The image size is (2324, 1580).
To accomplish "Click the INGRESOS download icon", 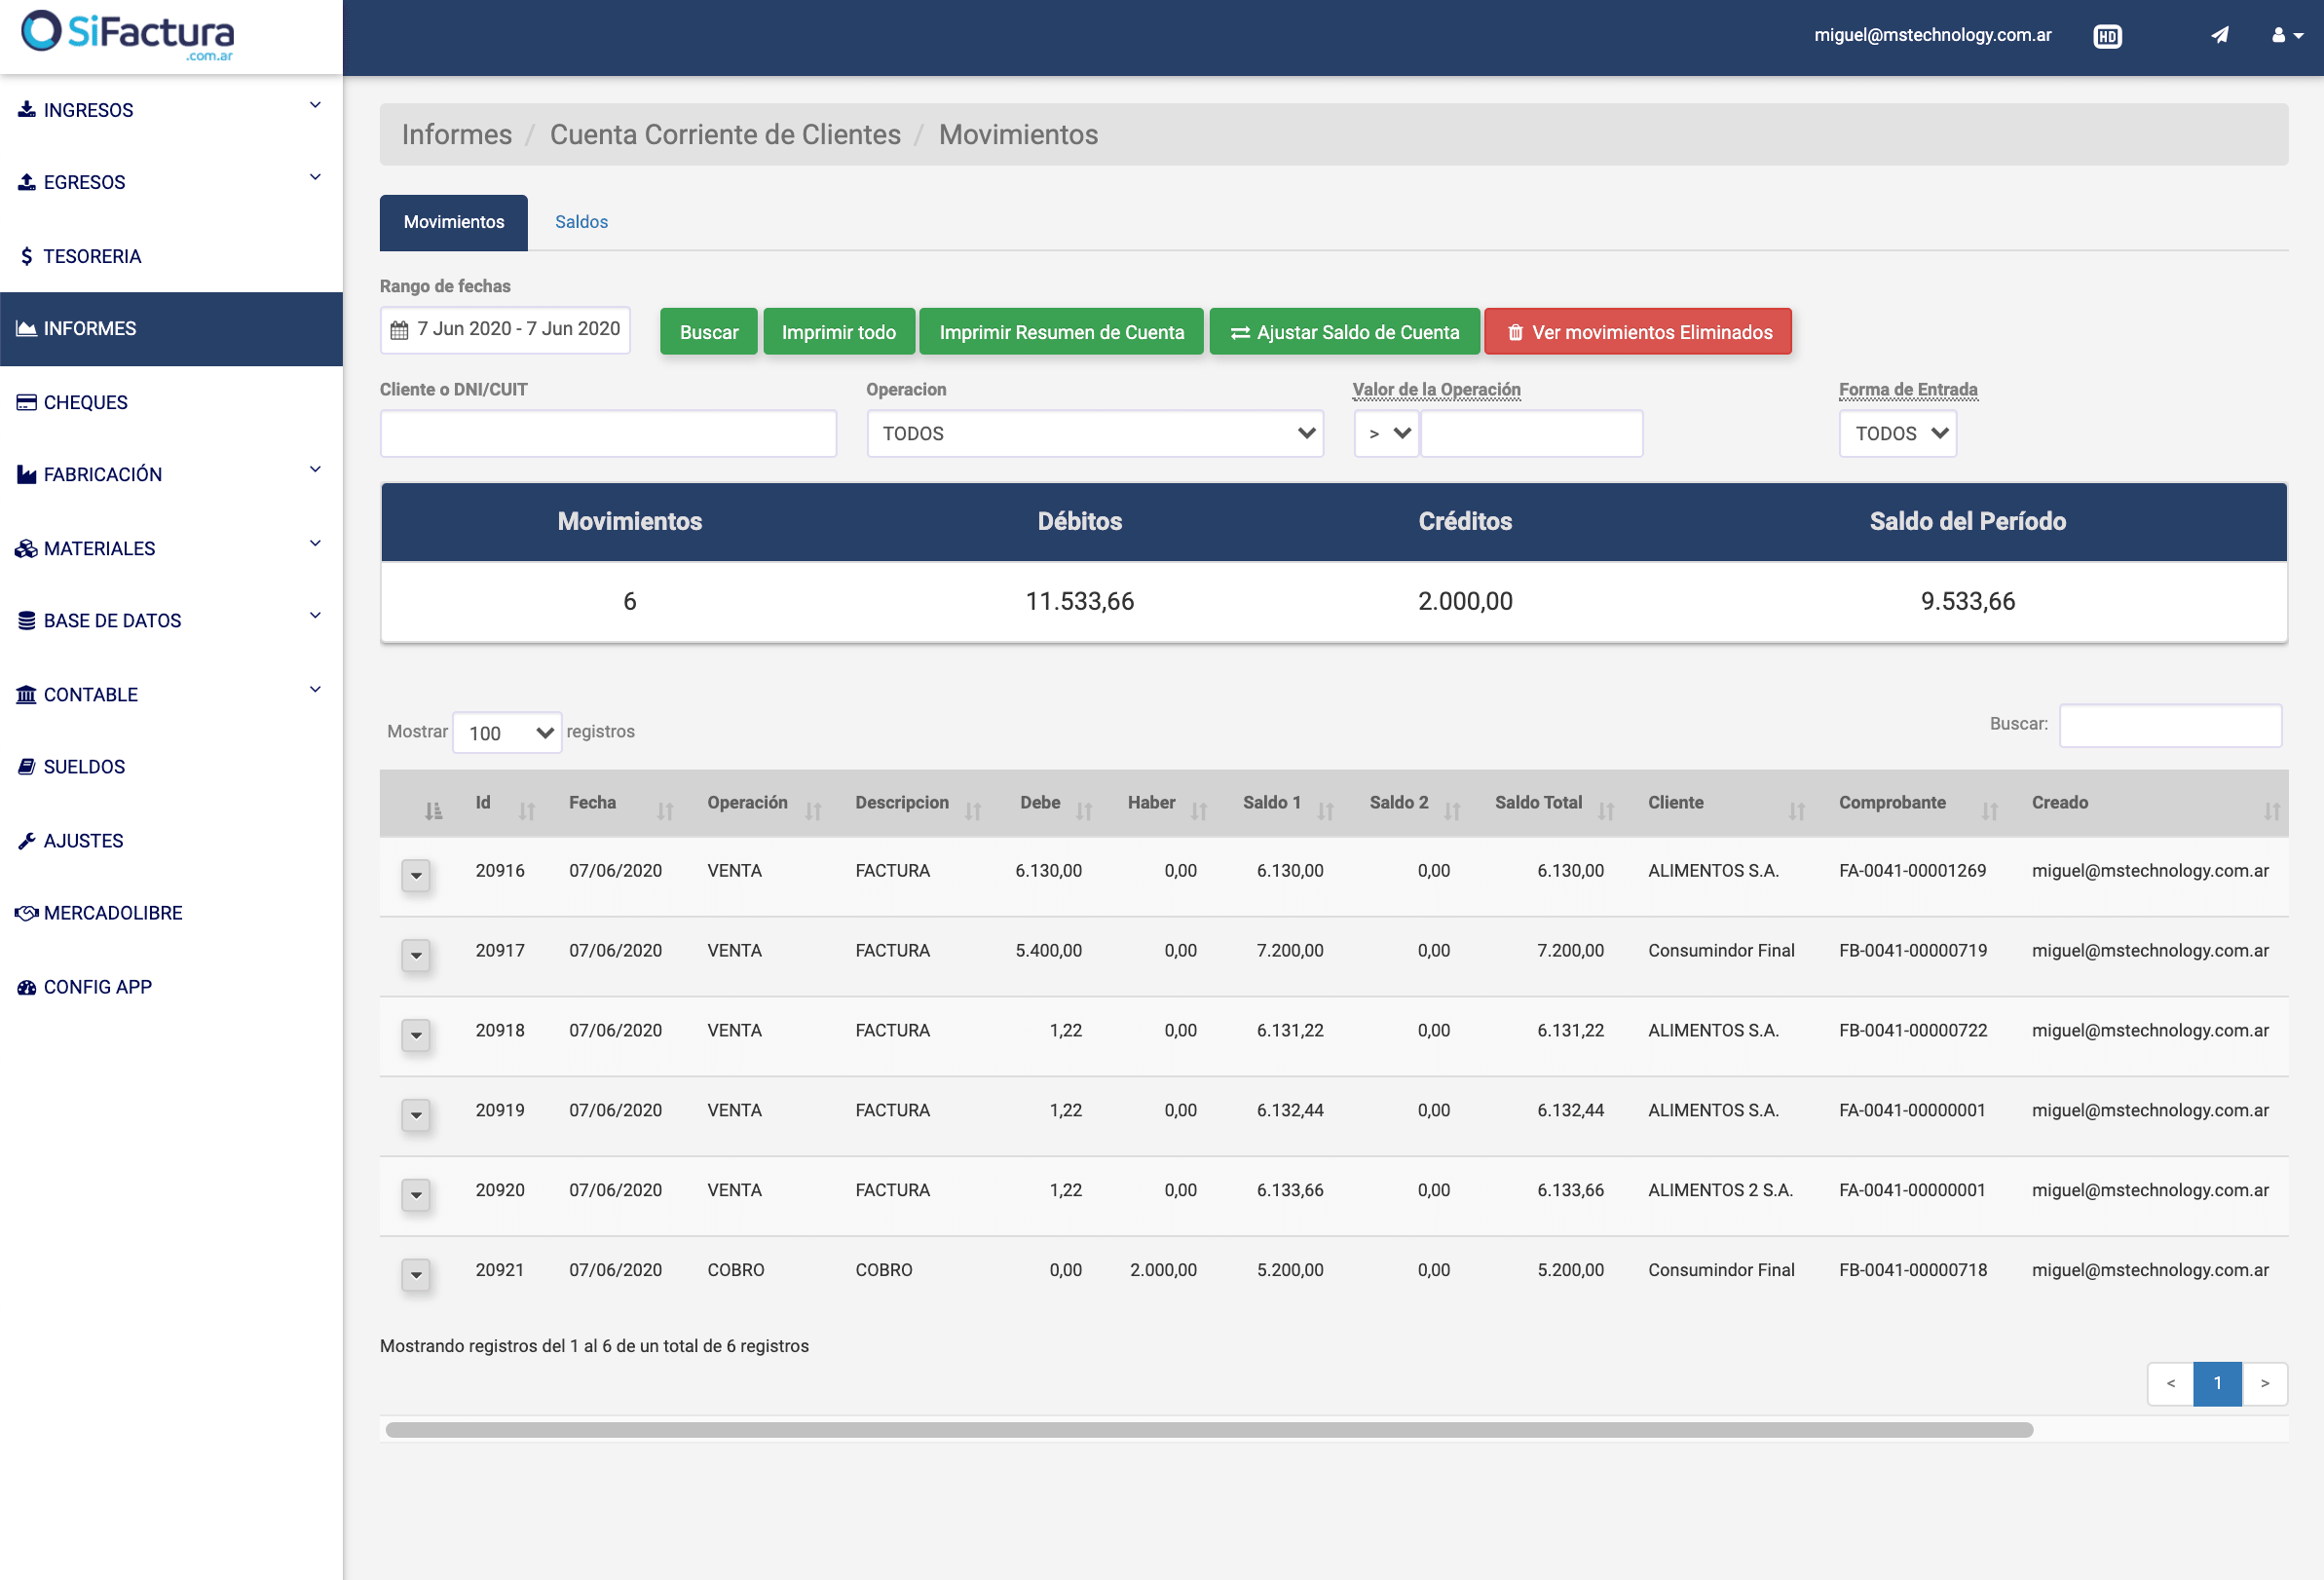I will [27, 109].
